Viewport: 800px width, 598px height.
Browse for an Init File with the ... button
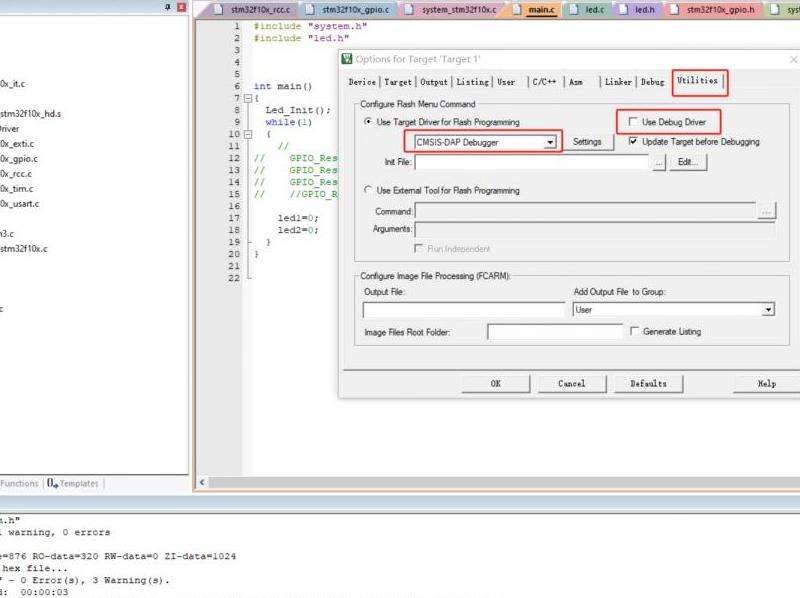click(659, 163)
